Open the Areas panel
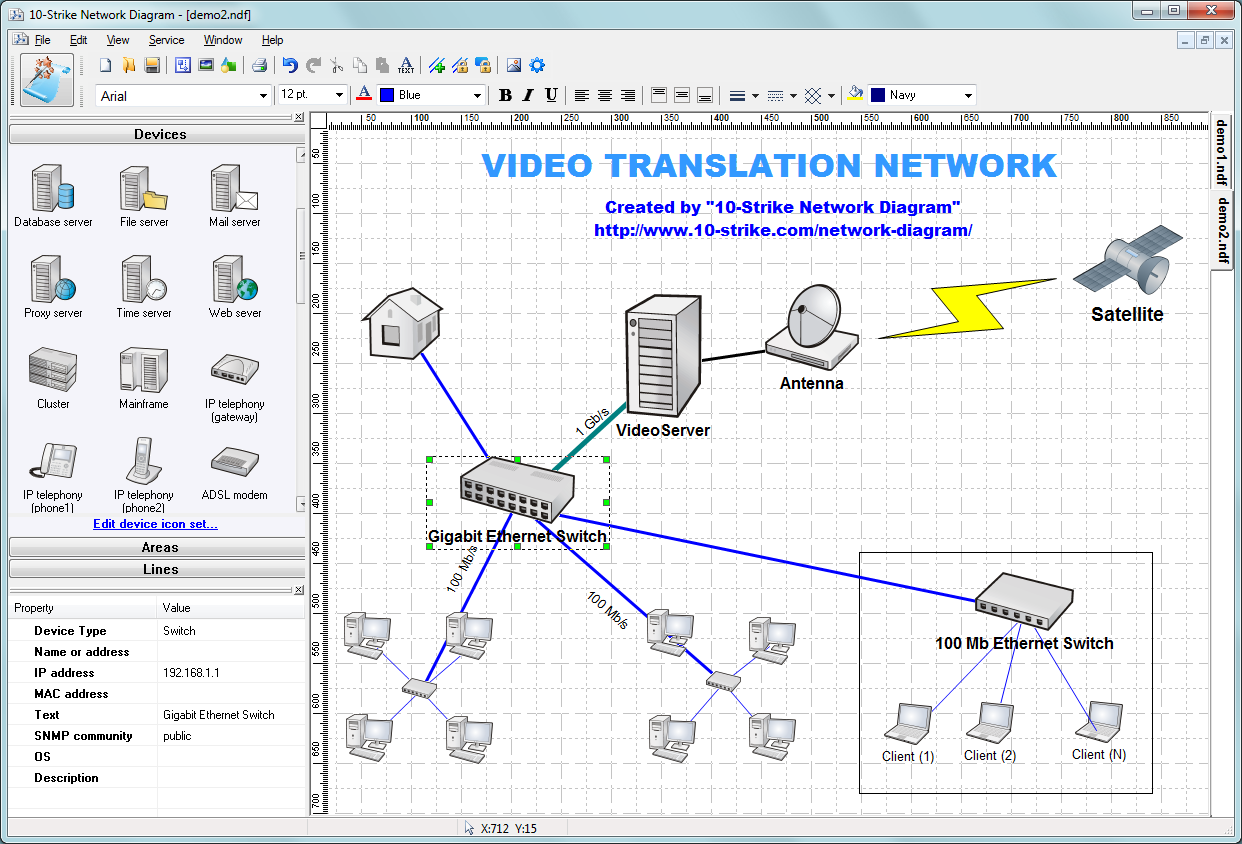Screen dimensions: 1242x844 (156, 547)
